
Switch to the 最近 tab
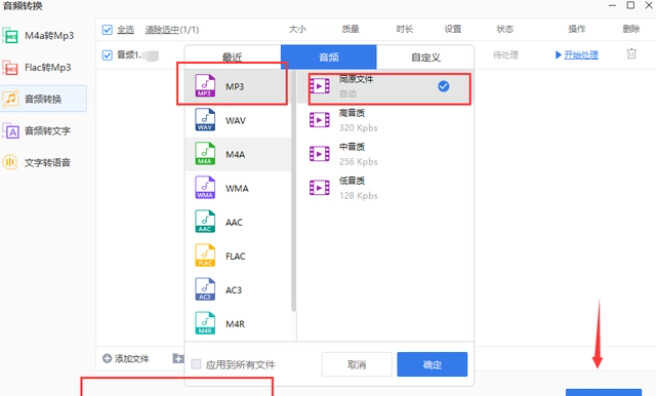click(233, 57)
